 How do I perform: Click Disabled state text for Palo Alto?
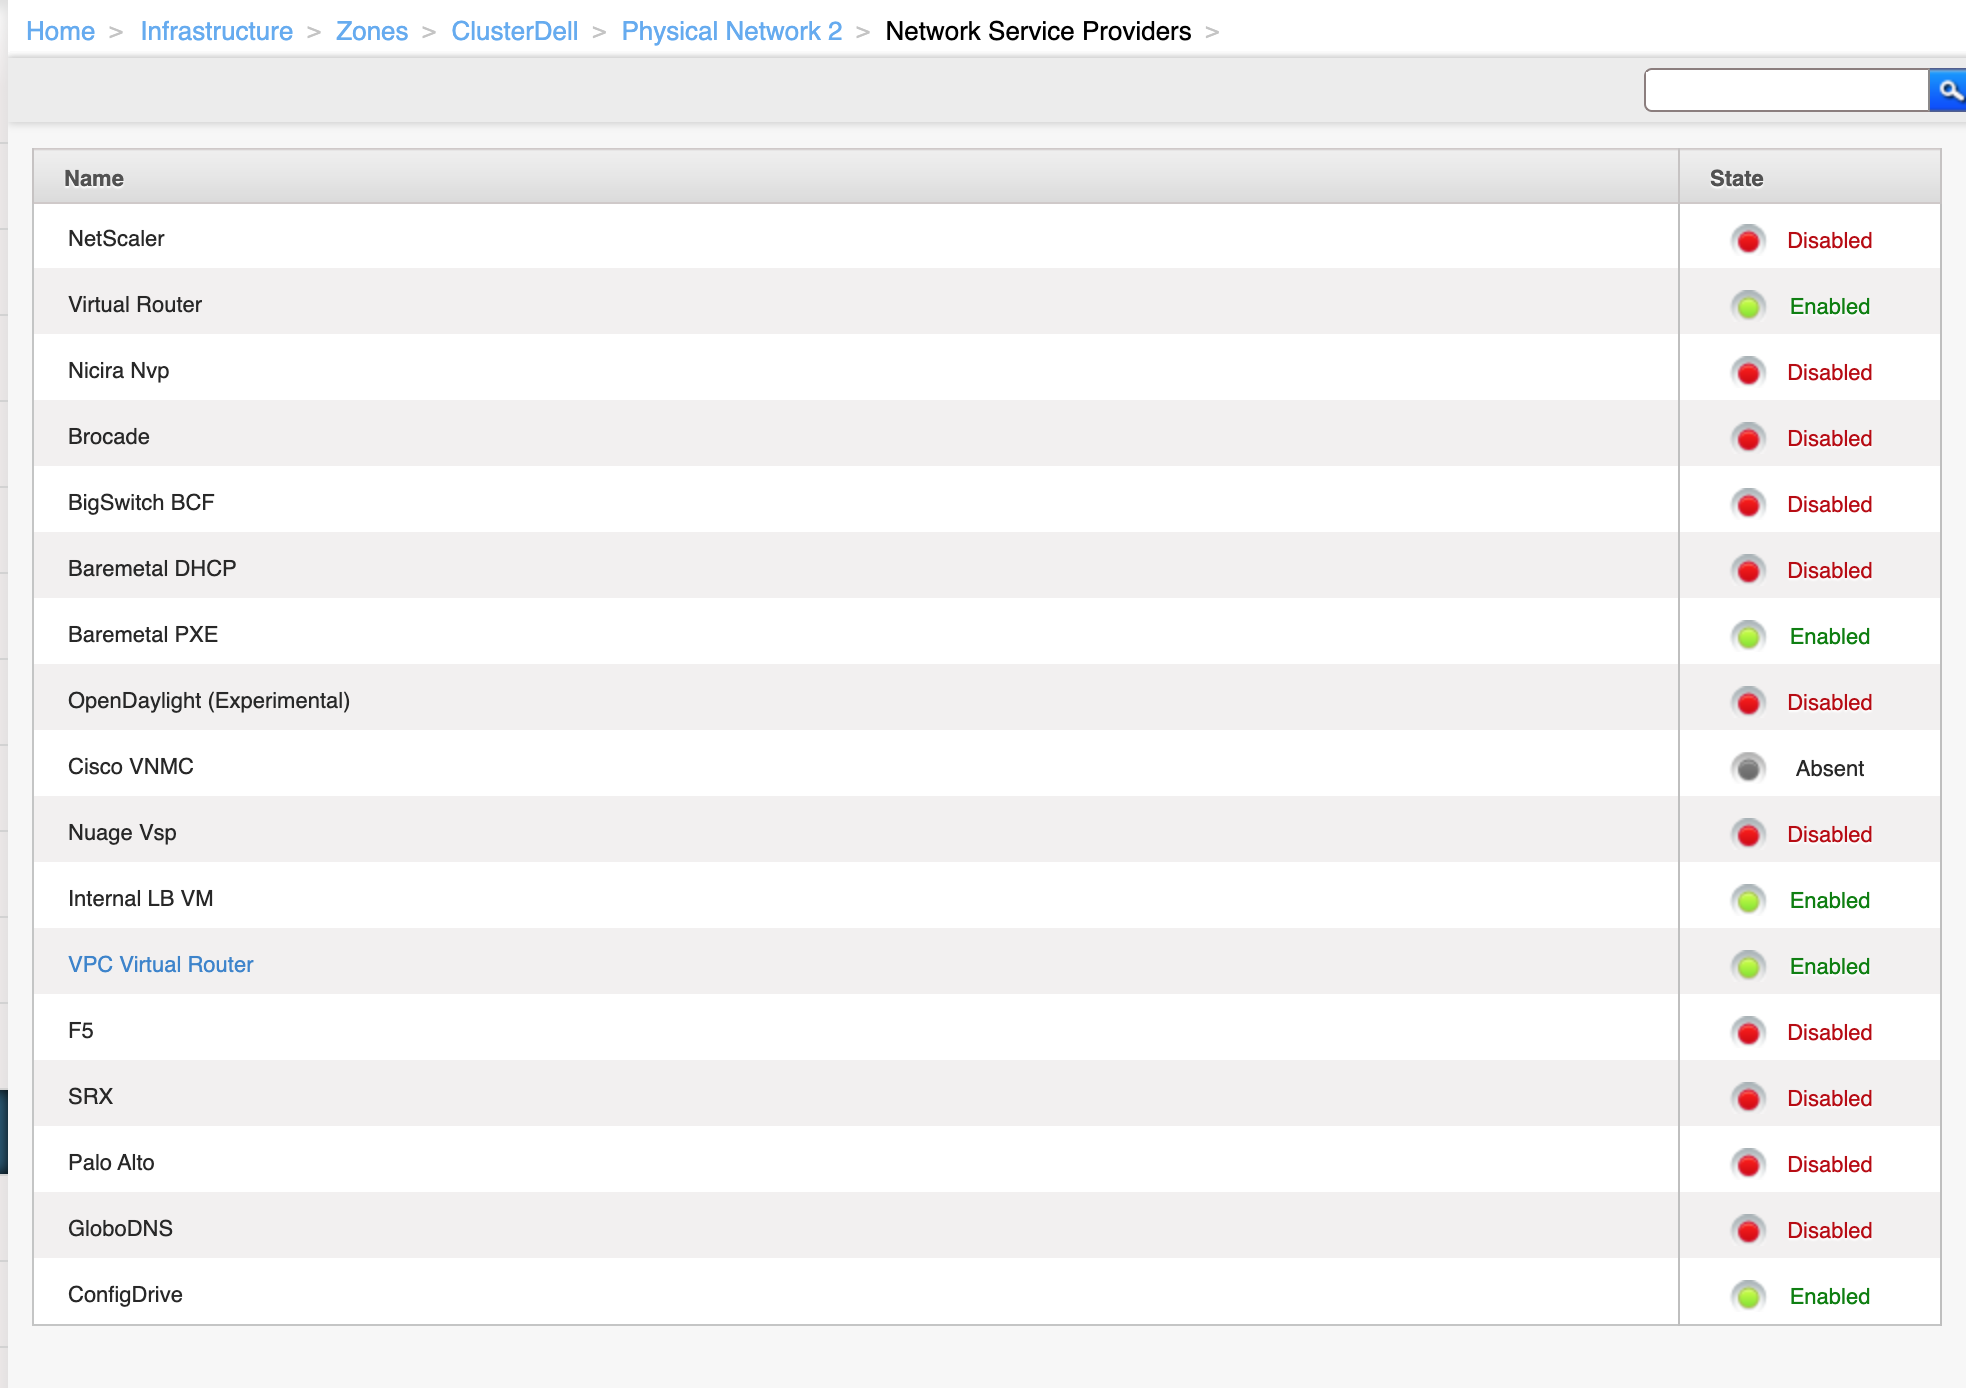point(1829,1164)
